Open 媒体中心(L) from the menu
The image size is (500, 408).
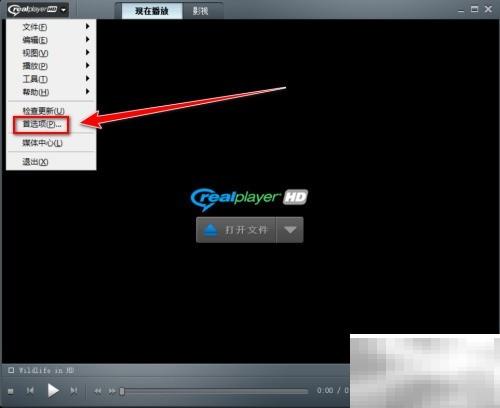pos(51,143)
